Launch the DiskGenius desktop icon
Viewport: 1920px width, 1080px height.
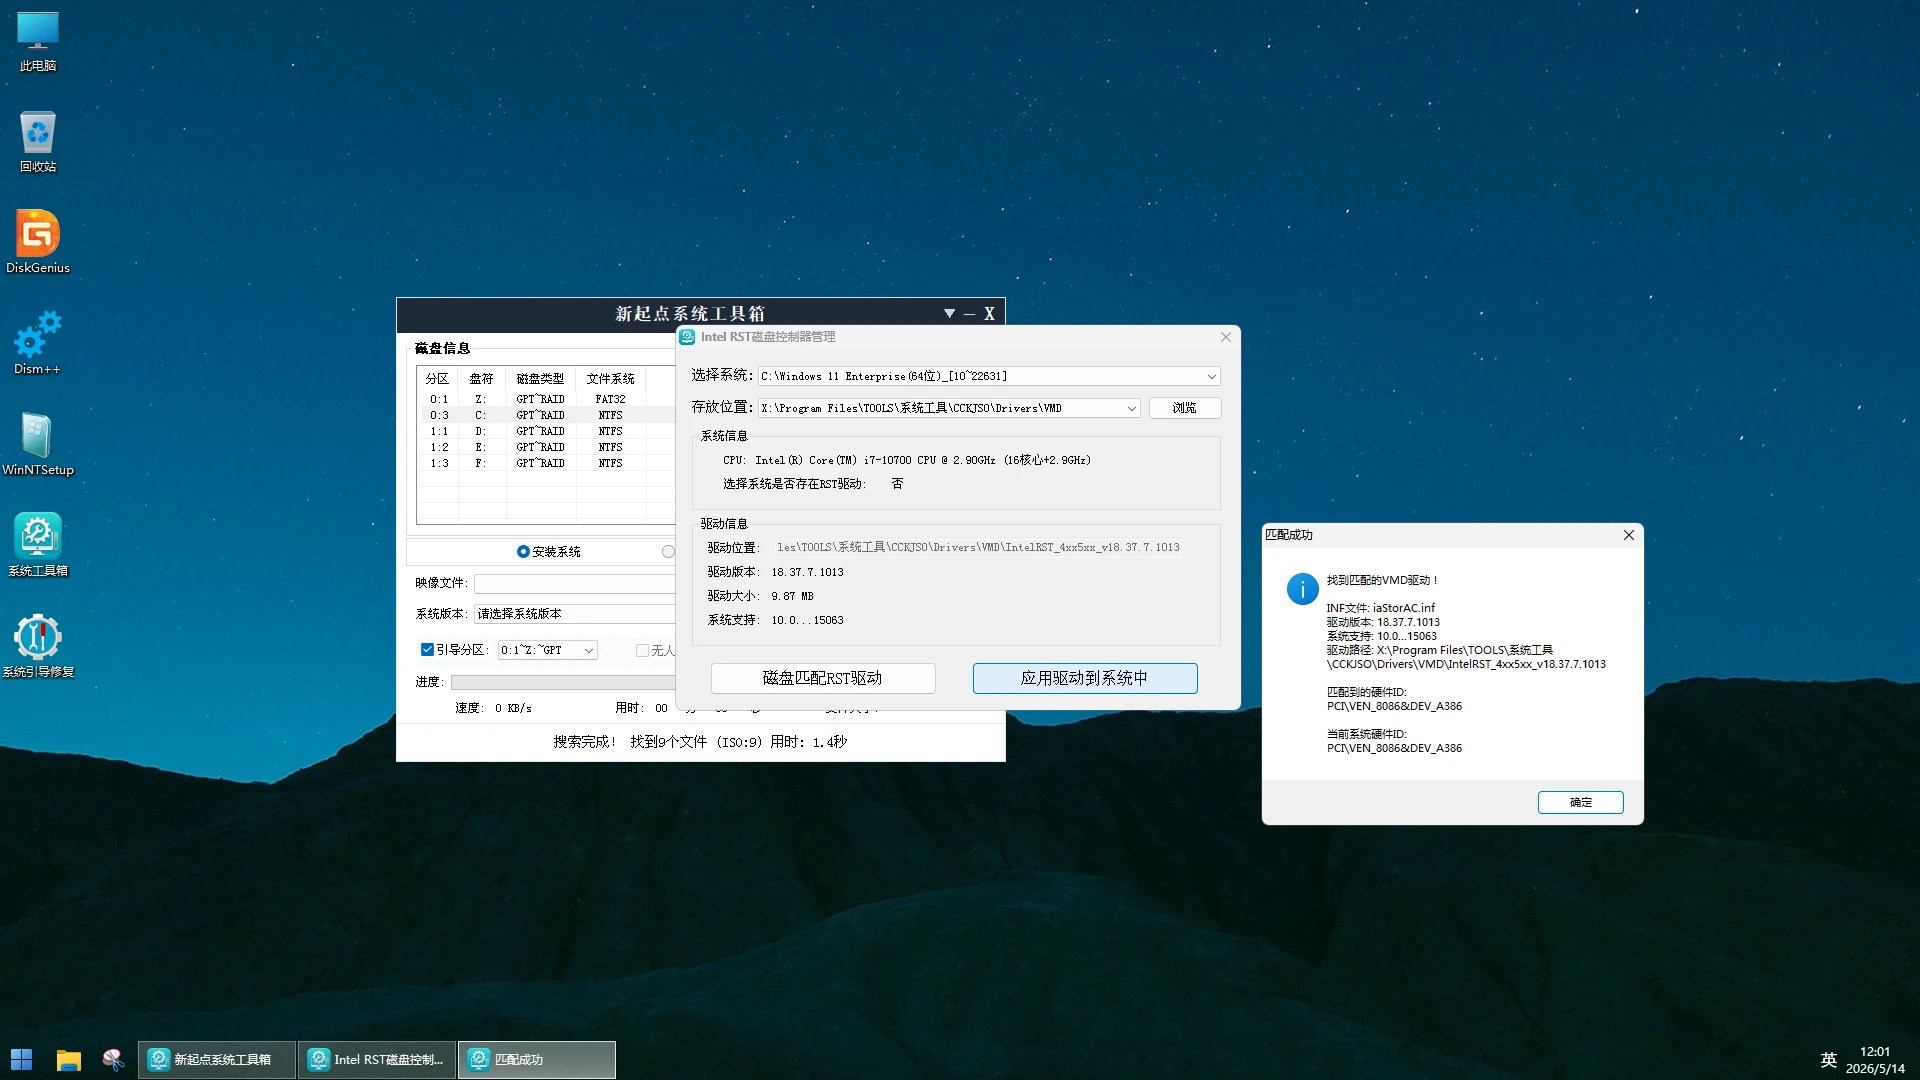pyautogui.click(x=38, y=242)
